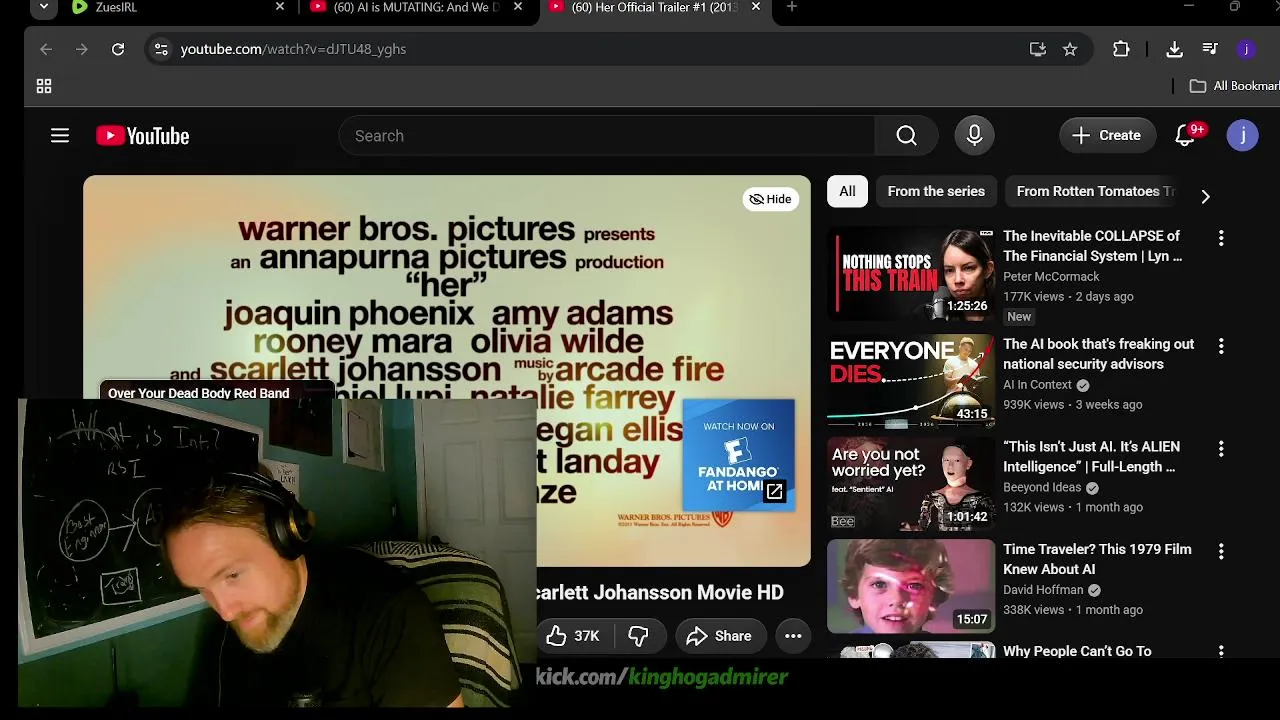Viewport: 1280px width, 720px height.
Task: Open a new browser tab
Action: coord(791,7)
